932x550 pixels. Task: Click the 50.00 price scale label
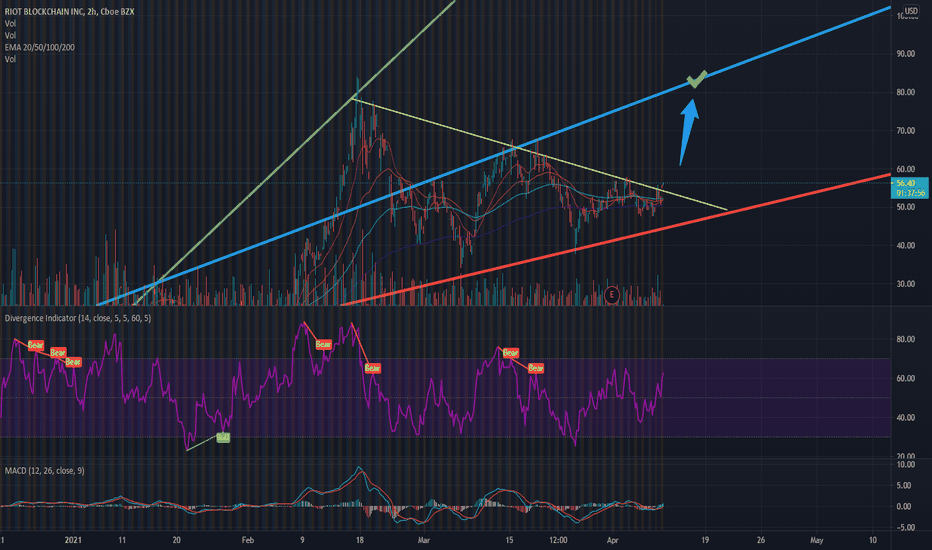(906, 208)
